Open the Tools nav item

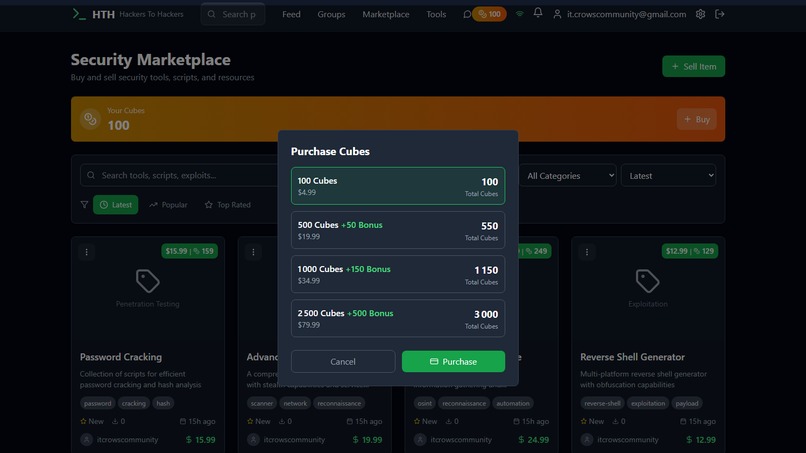(x=436, y=14)
